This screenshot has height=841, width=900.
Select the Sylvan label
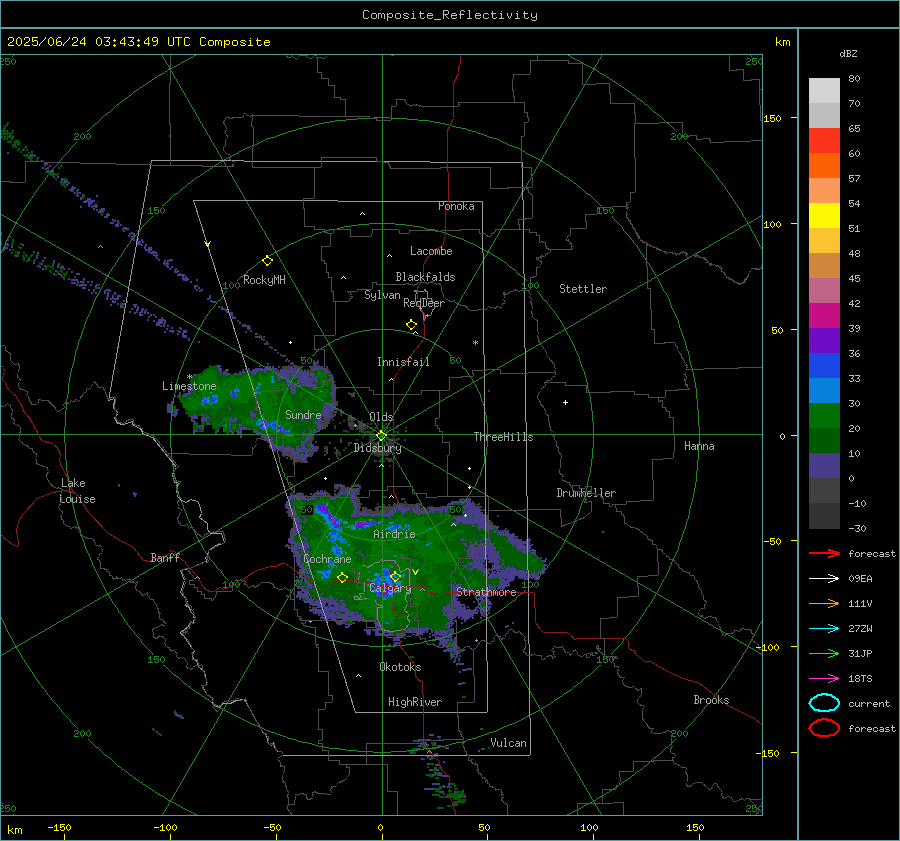pyautogui.click(x=382, y=295)
